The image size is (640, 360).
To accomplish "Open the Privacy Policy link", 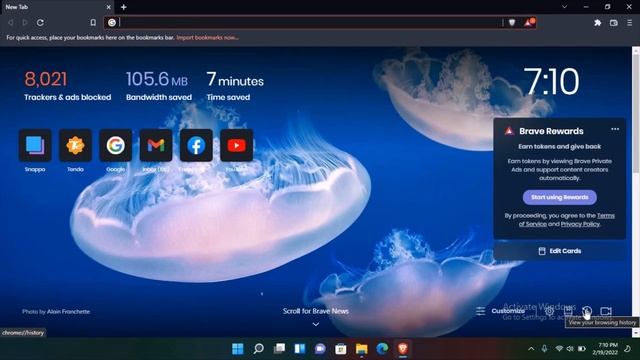I will [x=580, y=224].
